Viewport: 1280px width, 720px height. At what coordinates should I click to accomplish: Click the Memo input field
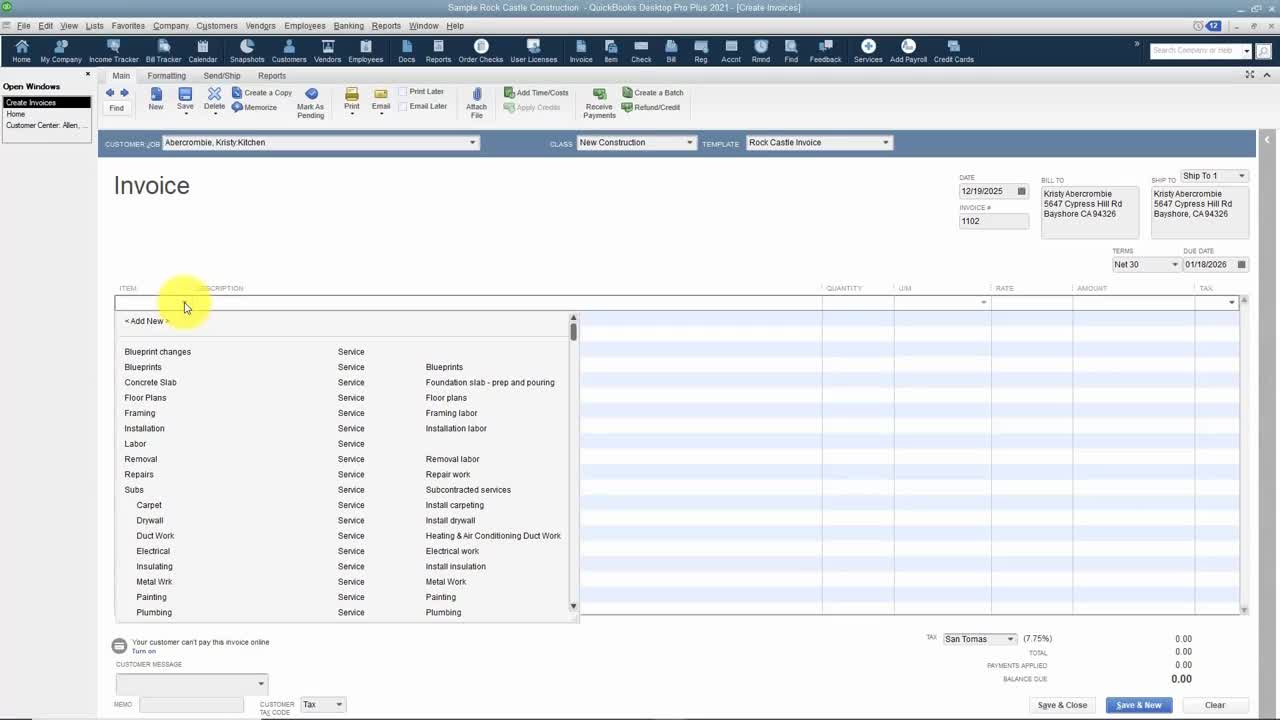[191, 705]
